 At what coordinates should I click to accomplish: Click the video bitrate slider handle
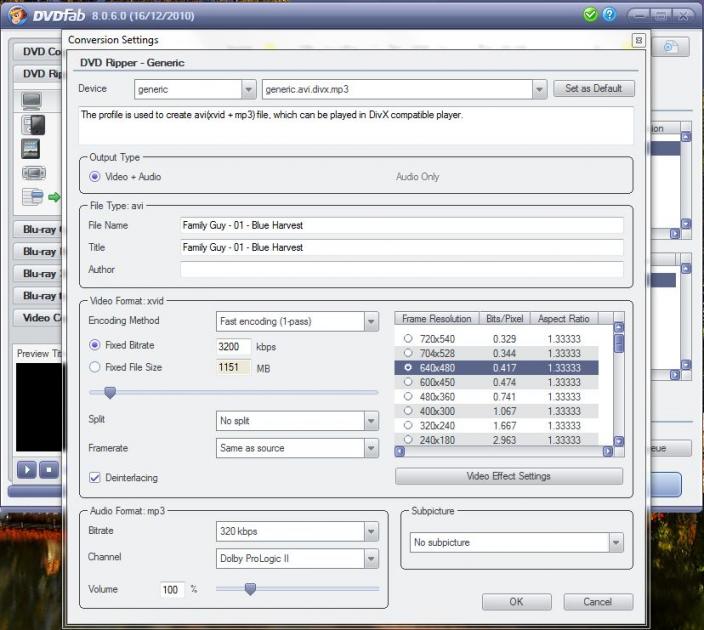(x=110, y=392)
